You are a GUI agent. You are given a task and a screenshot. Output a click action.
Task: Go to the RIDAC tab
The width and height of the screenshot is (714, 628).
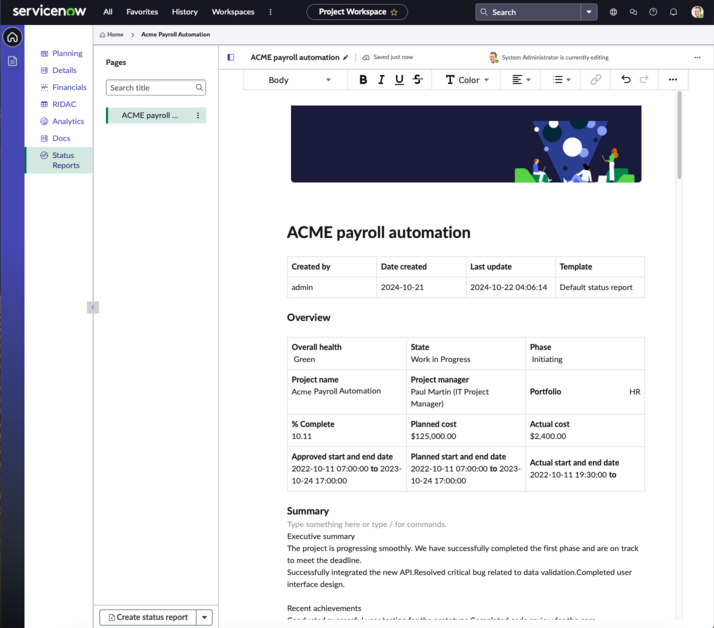(58, 104)
